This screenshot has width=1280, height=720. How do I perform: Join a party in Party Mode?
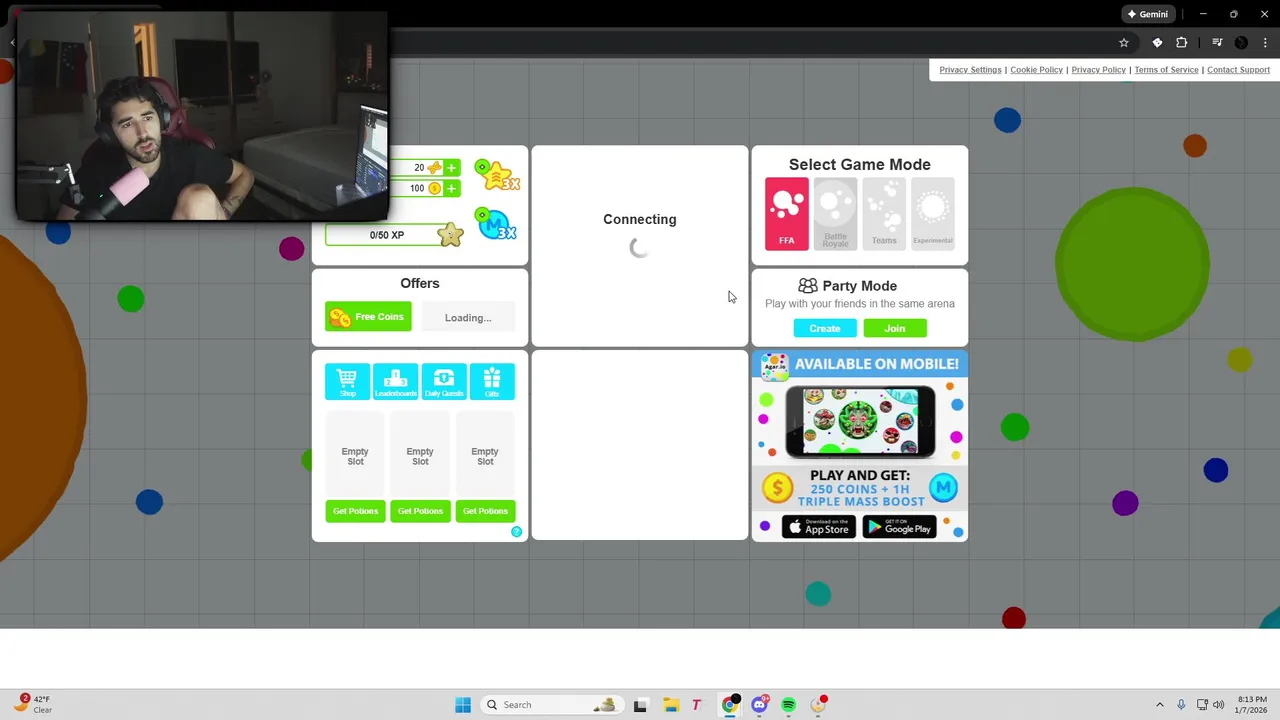(895, 328)
